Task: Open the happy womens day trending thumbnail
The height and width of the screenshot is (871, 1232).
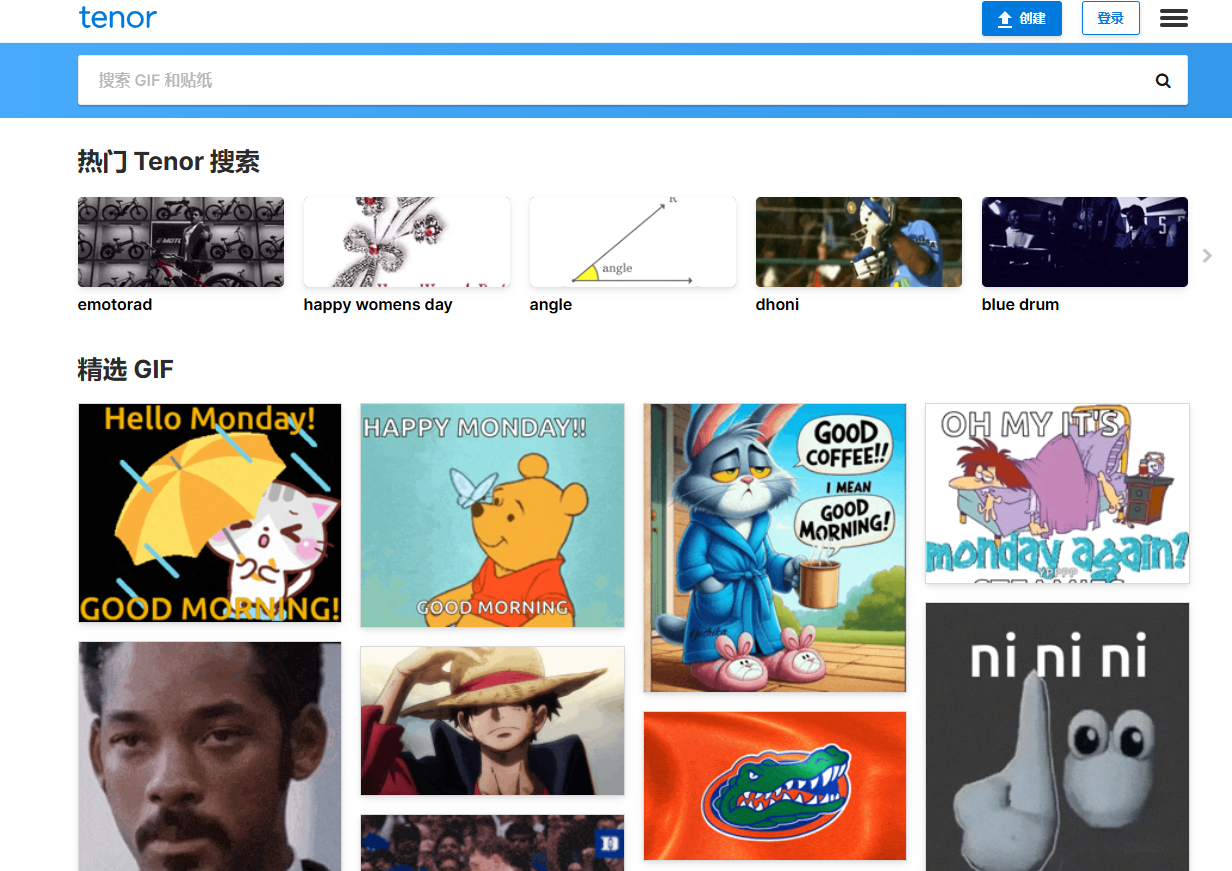Action: (x=407, y=242)
